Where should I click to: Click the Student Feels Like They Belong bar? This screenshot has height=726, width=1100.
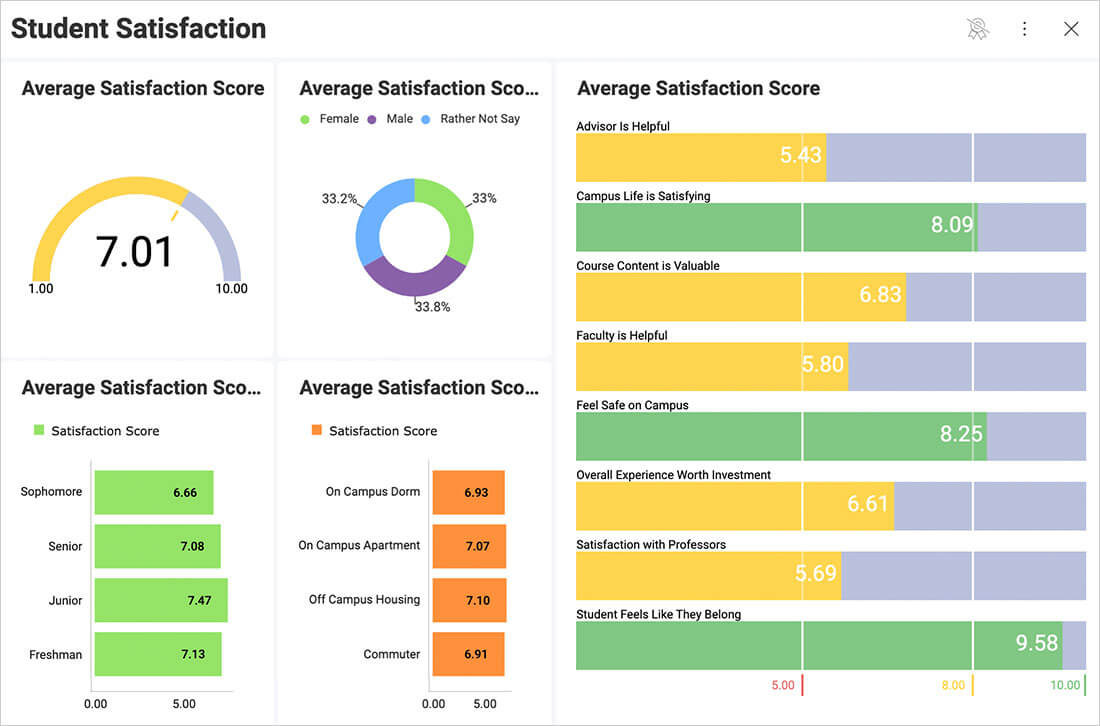click(818, 645)
